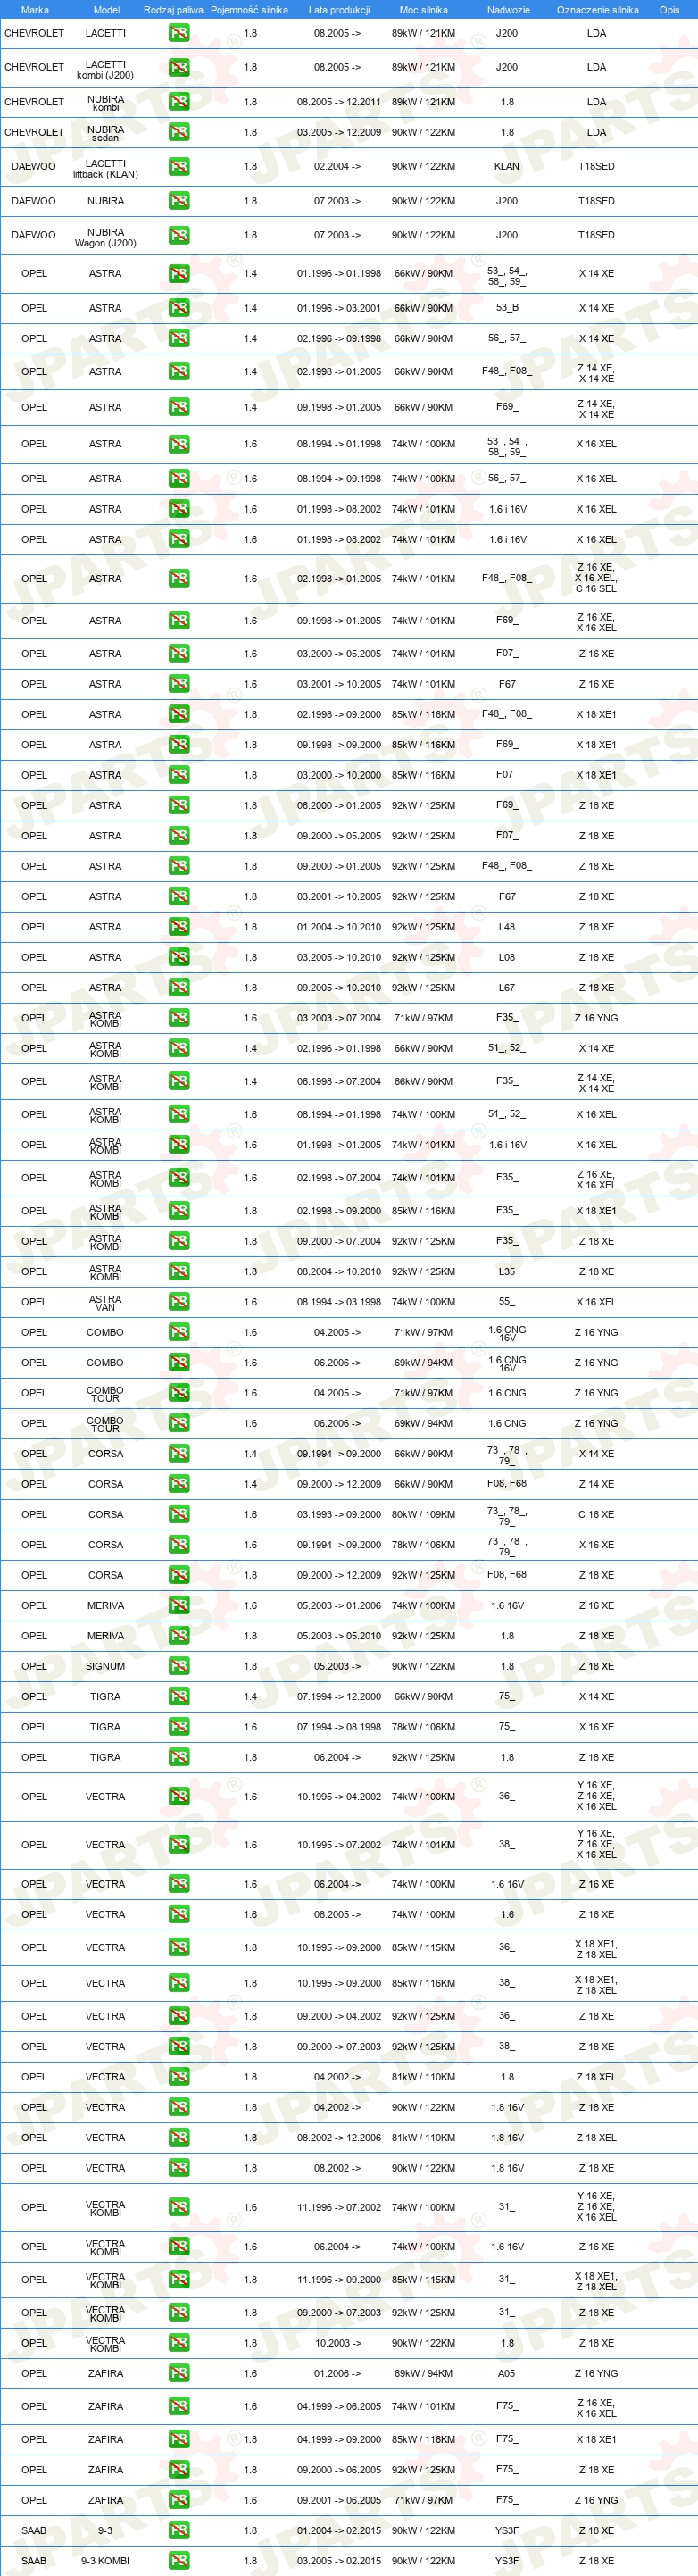
Task: Click fuel icon in Tigra 1.4 row
Action: [x=179, y=1696]
